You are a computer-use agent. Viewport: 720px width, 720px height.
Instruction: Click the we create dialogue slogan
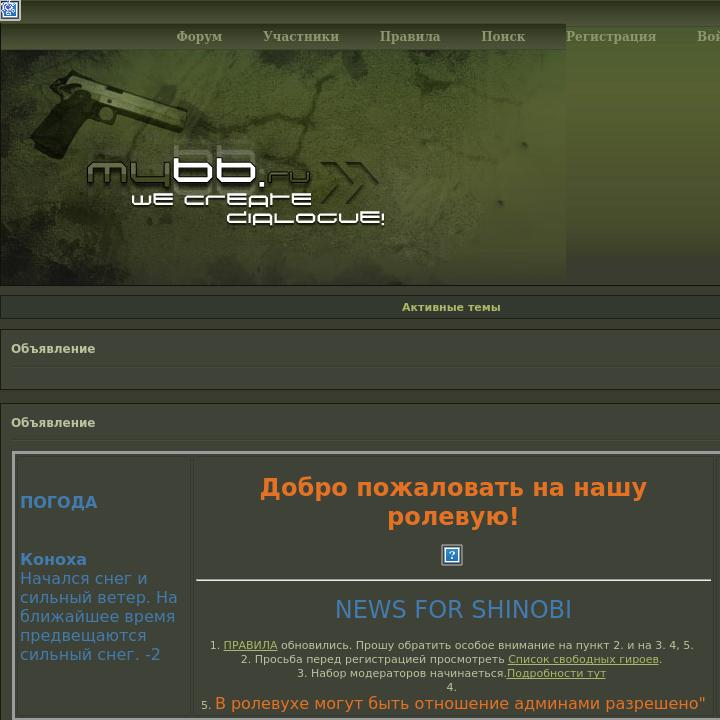258,208
